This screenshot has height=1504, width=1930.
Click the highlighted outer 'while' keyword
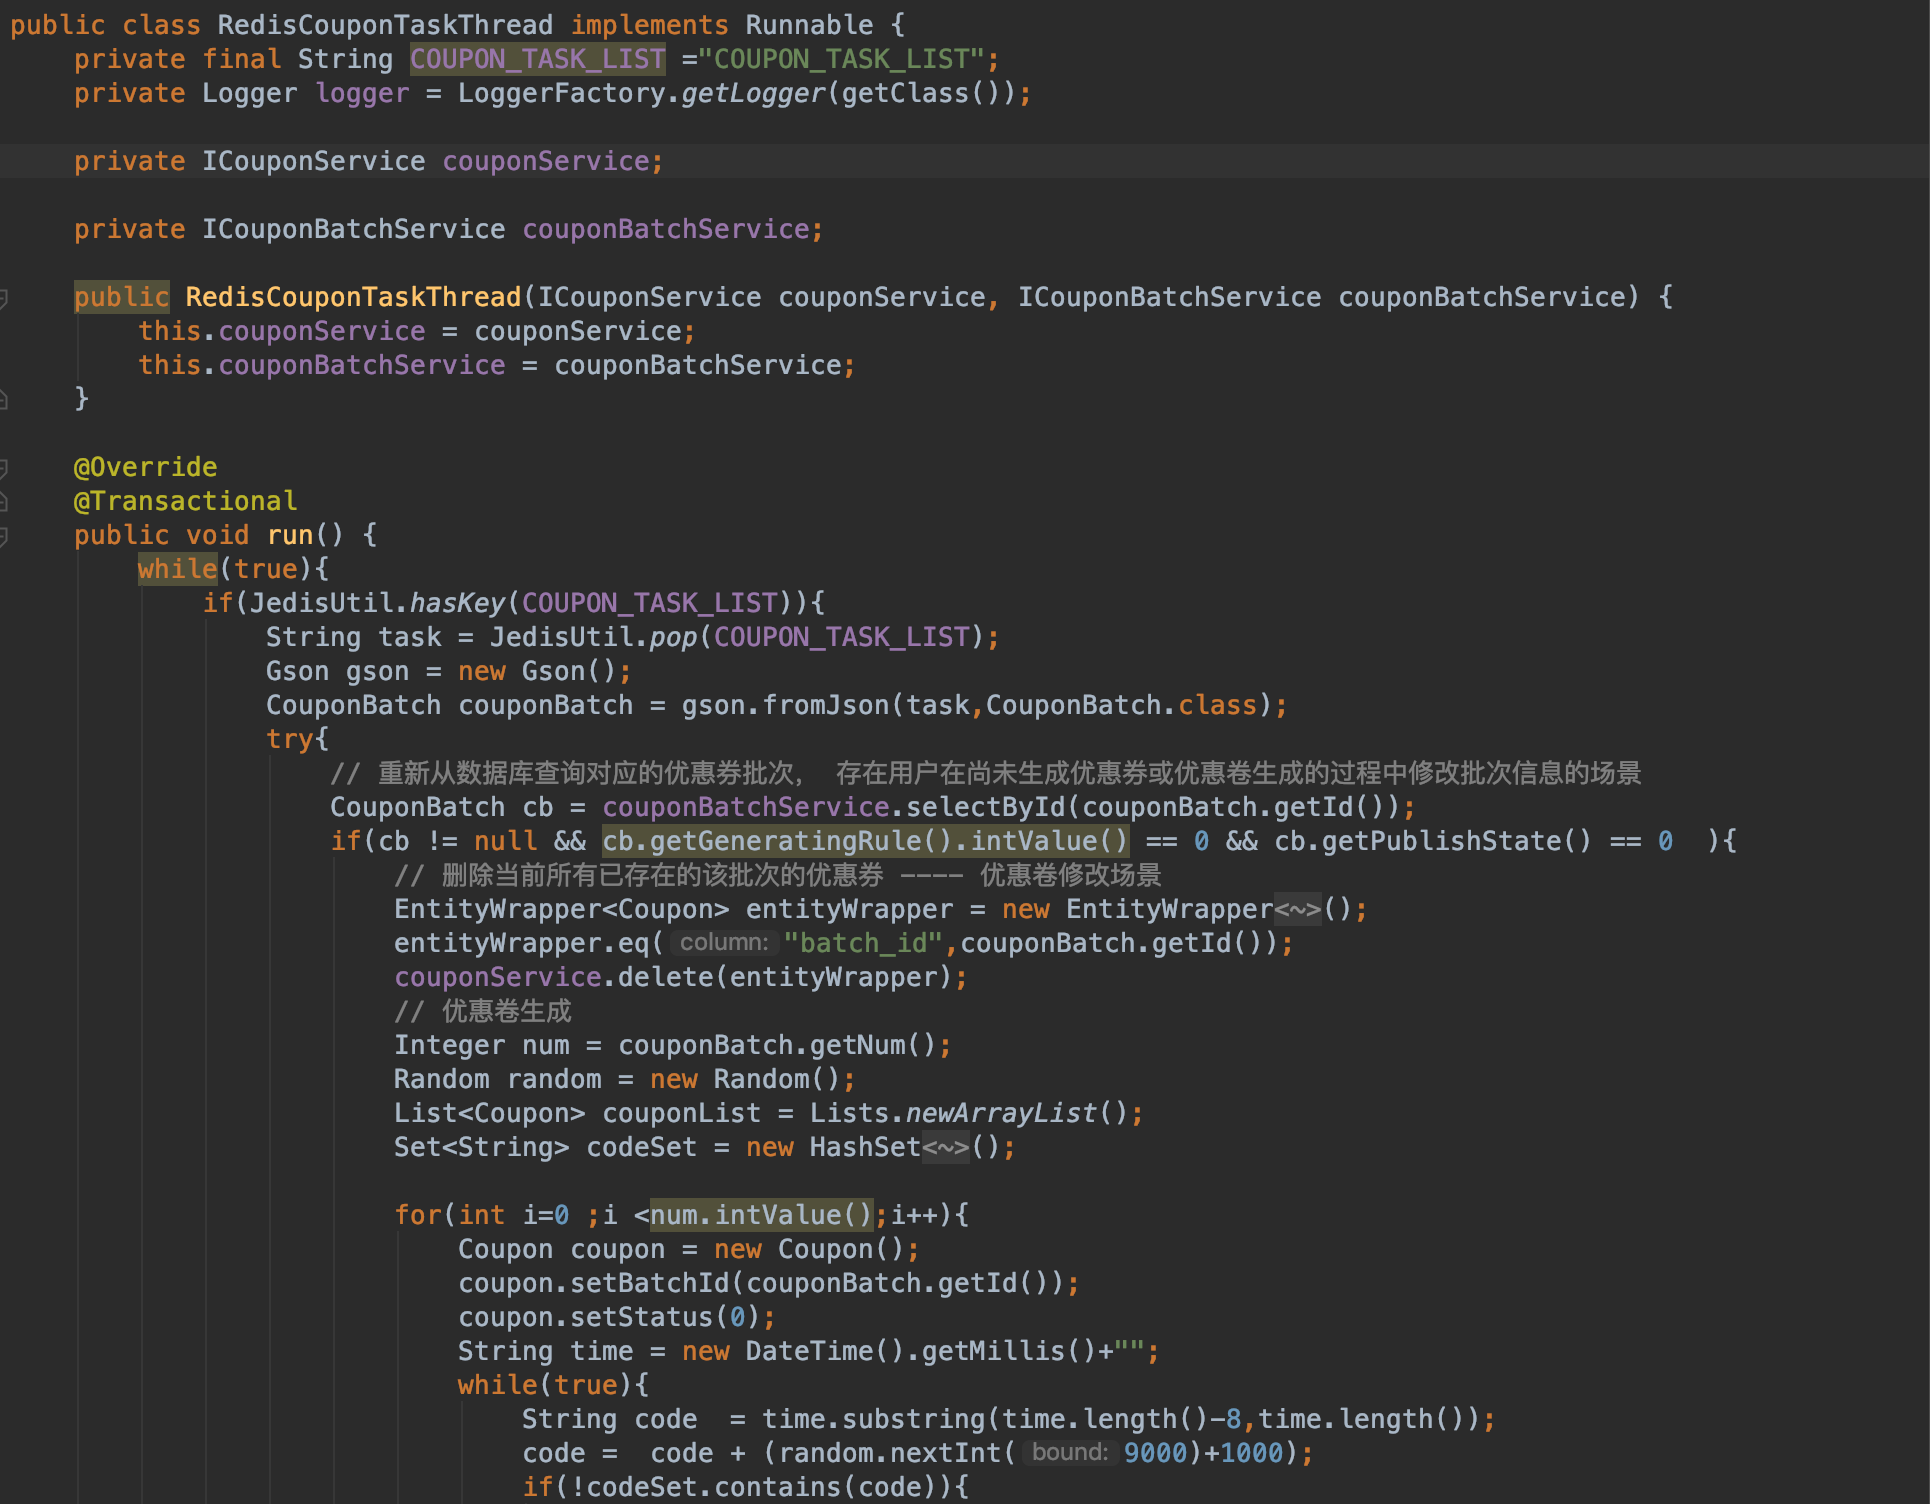(177, 570)
